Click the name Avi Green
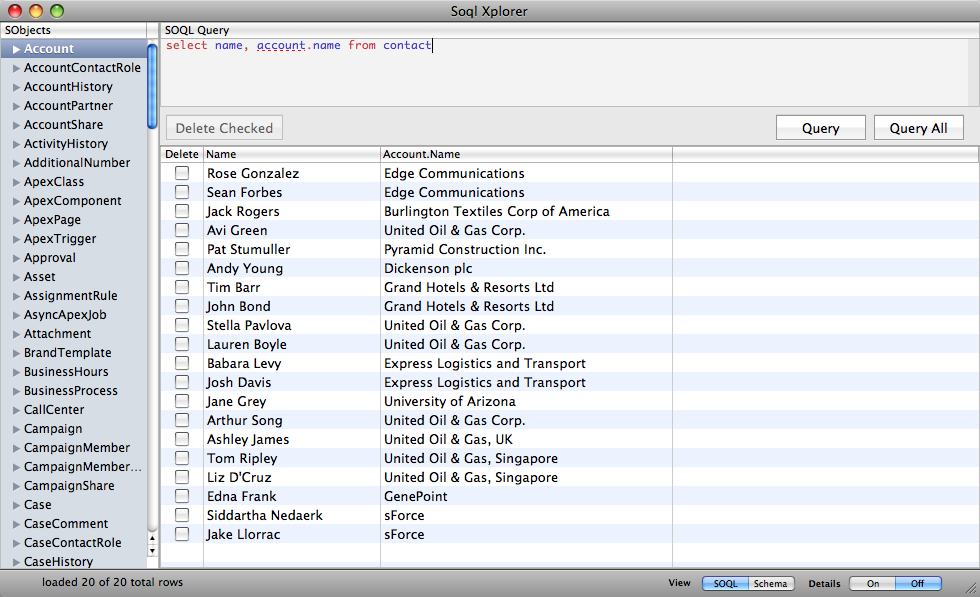Image resolution: width=980 pixels, height=597 pixels. (237, 231)
